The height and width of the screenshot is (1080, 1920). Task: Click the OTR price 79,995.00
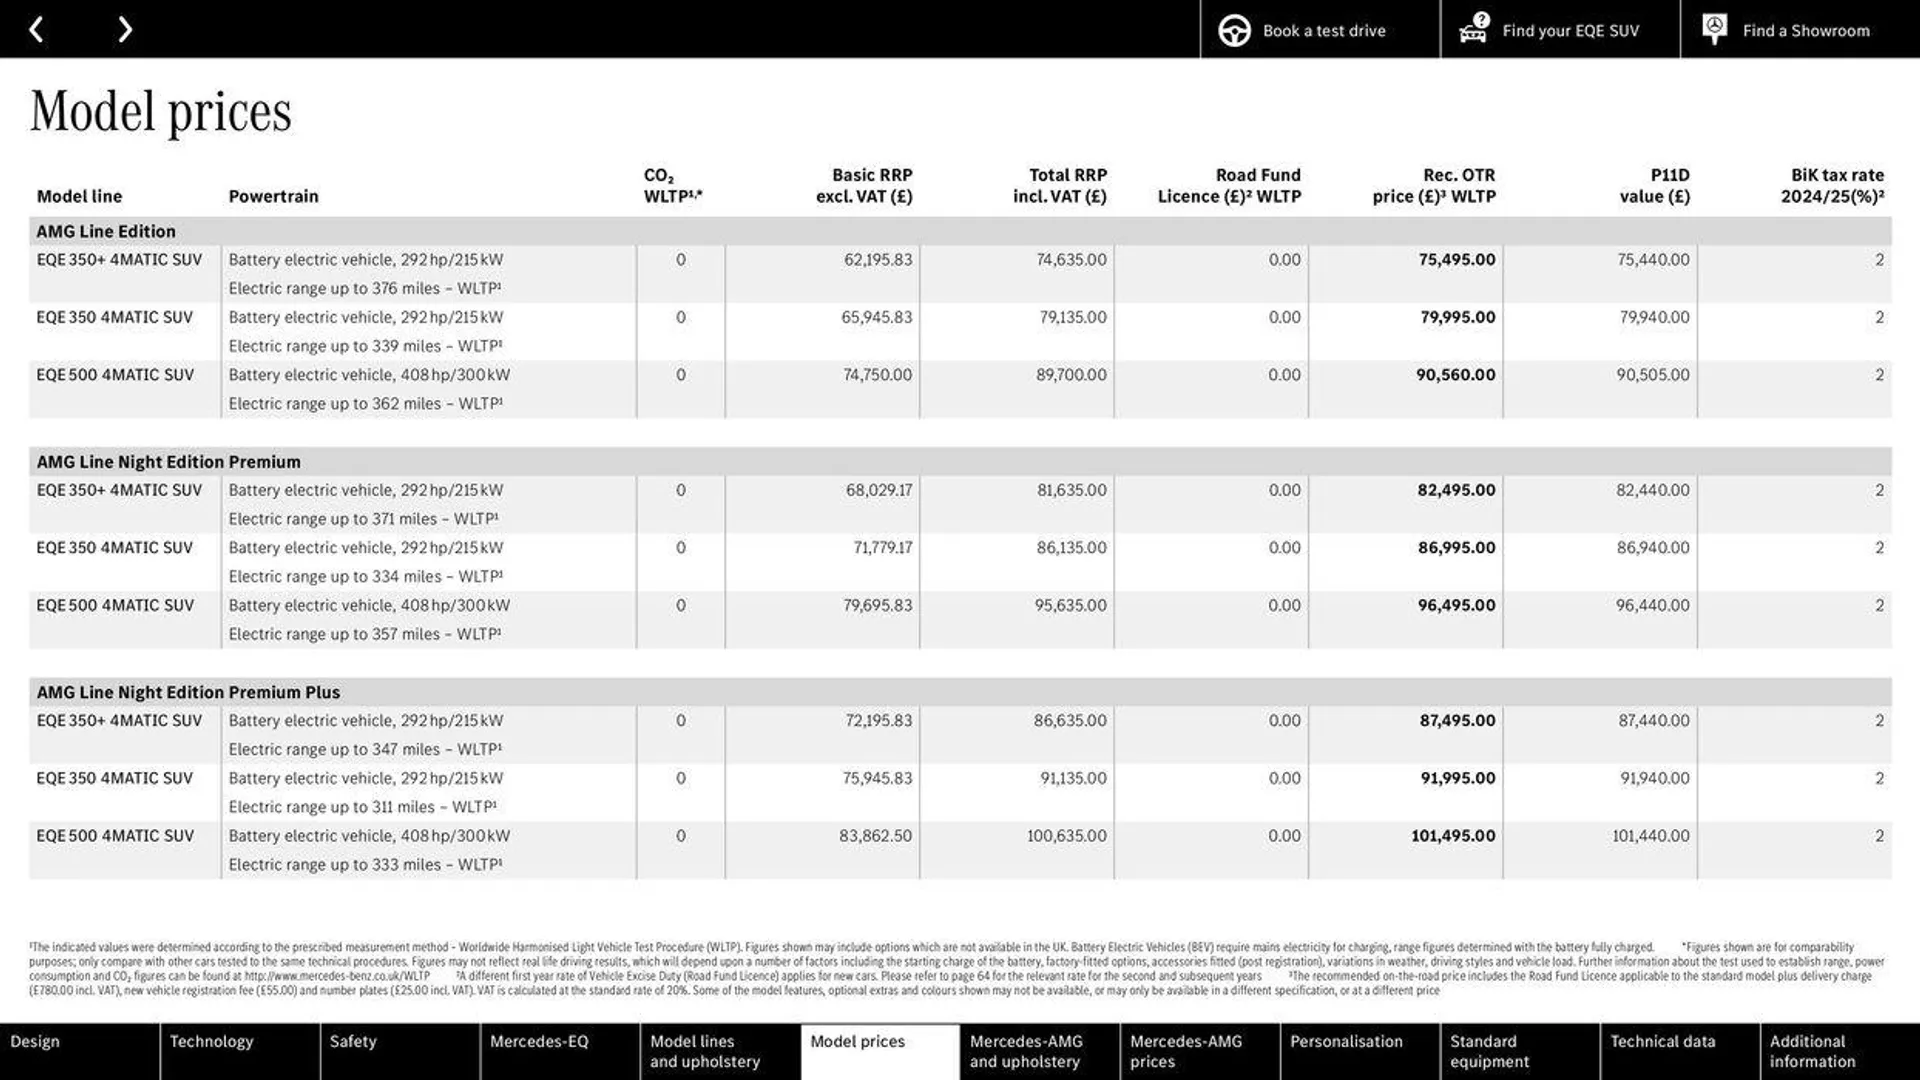[x=1458, y=317]
